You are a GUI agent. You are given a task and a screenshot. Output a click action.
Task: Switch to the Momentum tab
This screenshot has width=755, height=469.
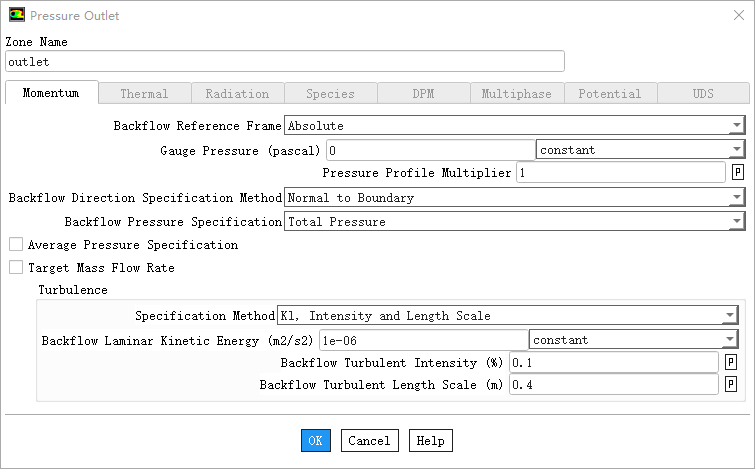(51, 94)
